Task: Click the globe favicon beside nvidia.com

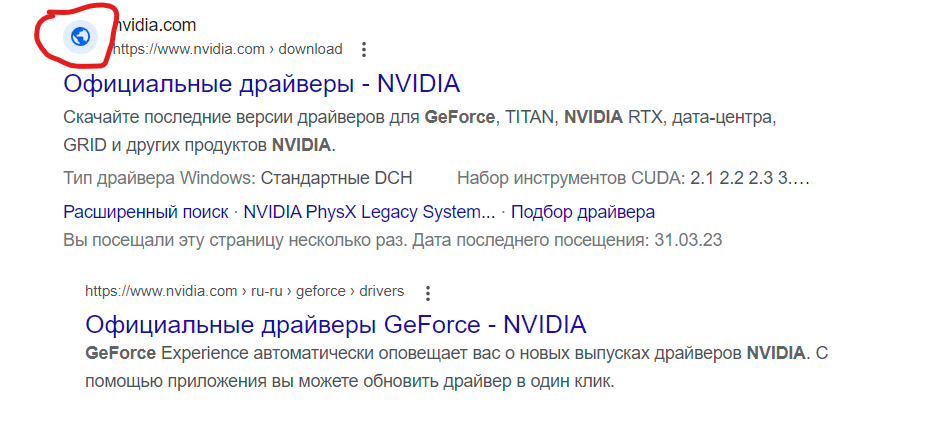Action: point(81,37)
